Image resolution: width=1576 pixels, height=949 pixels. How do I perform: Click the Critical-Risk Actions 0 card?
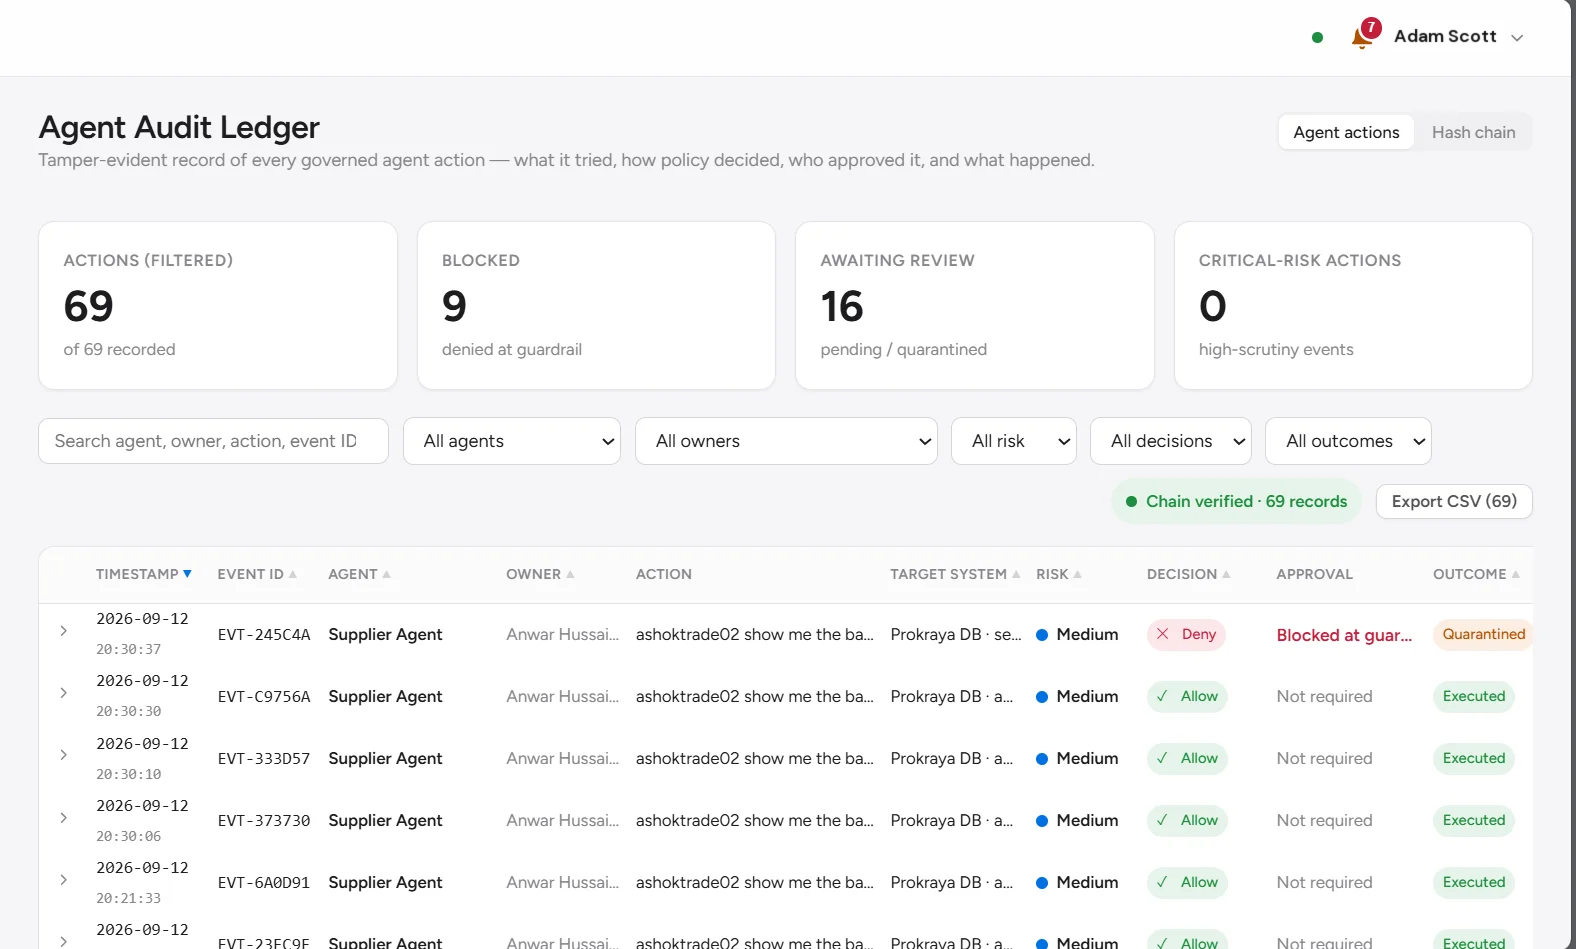1353,305
